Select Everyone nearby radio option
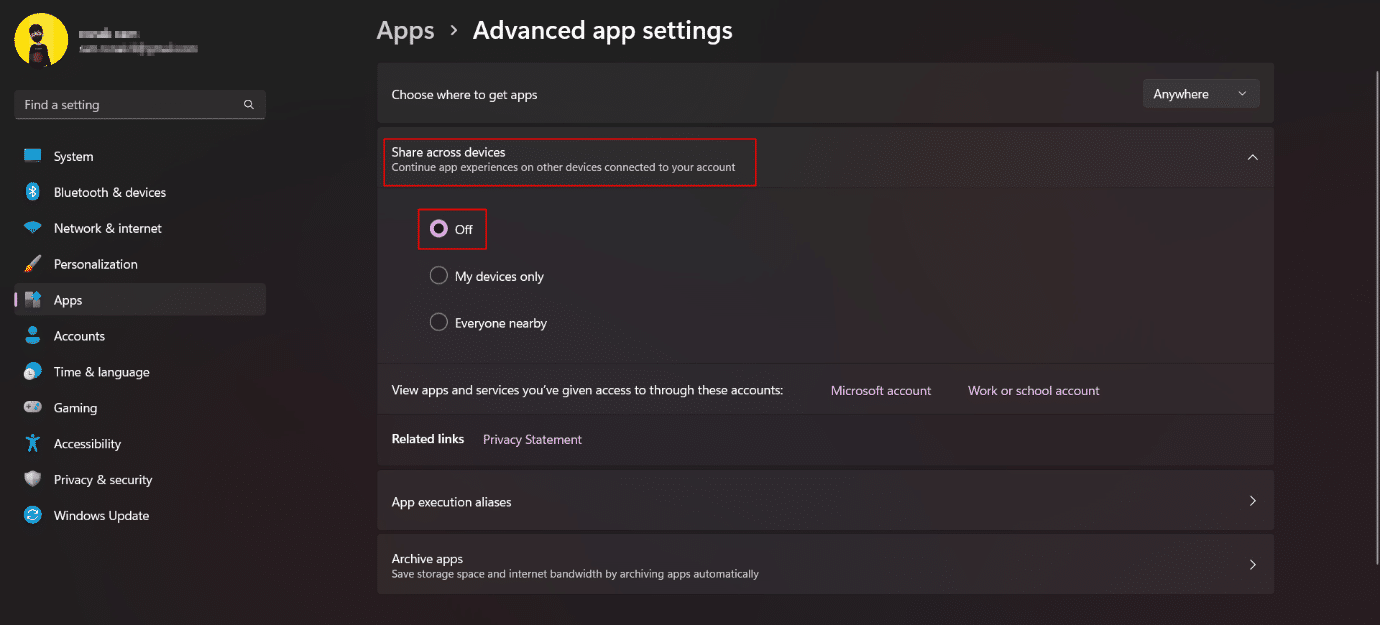Viewport: 1380px width, 625px height. (438, 322)
